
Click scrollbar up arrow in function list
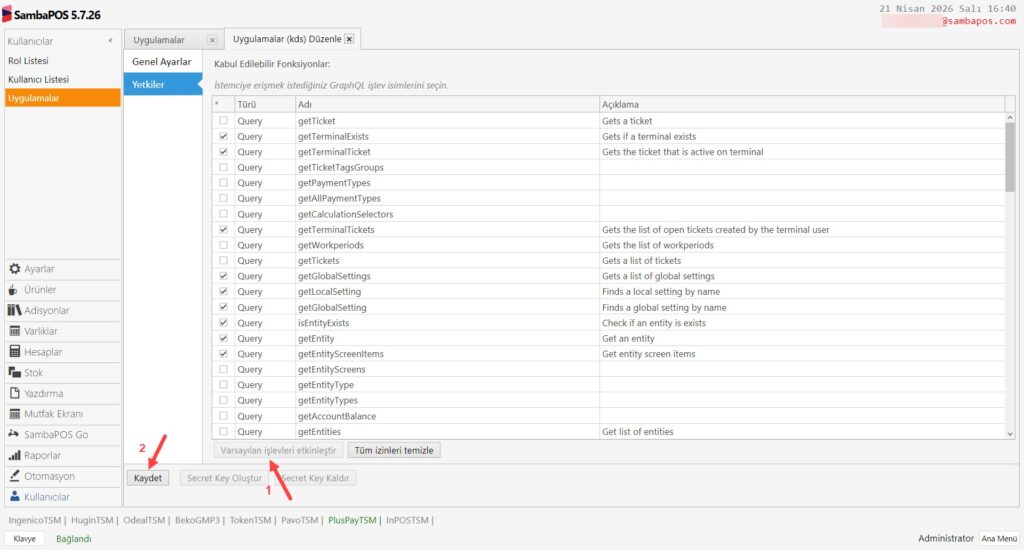(x=1010, y=118)
